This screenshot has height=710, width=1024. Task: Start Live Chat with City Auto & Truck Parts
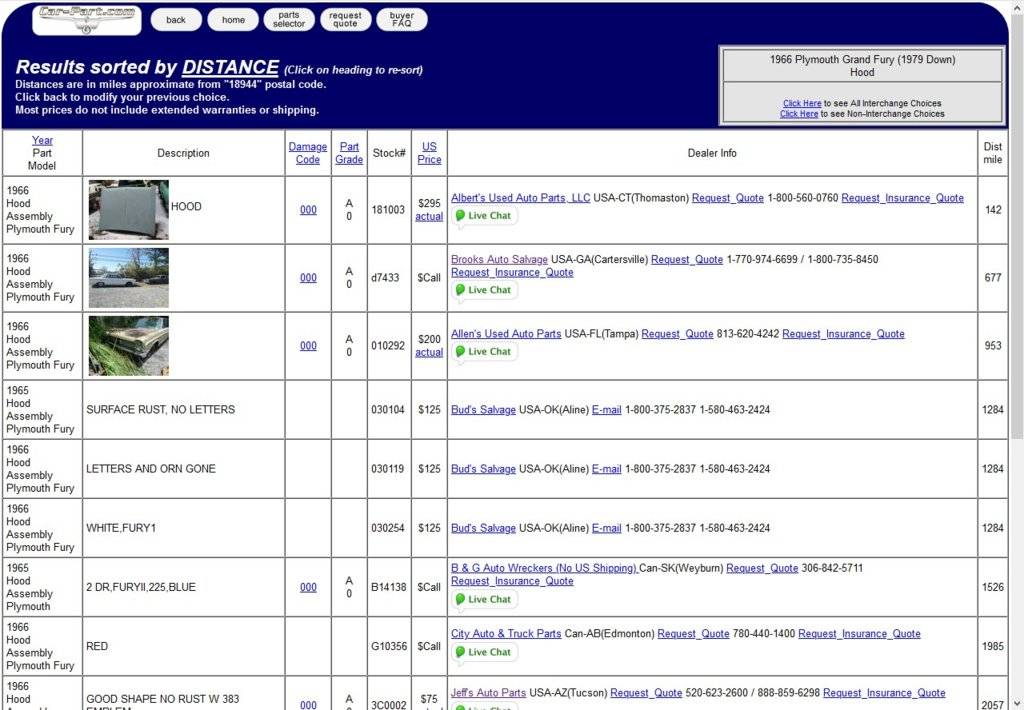pyautogui.click(x=484, y=652)
